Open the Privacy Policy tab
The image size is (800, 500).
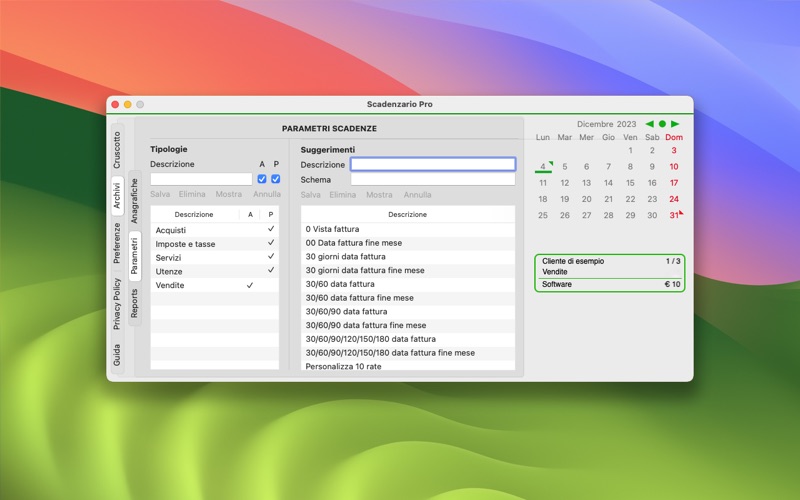coord(117,304)
